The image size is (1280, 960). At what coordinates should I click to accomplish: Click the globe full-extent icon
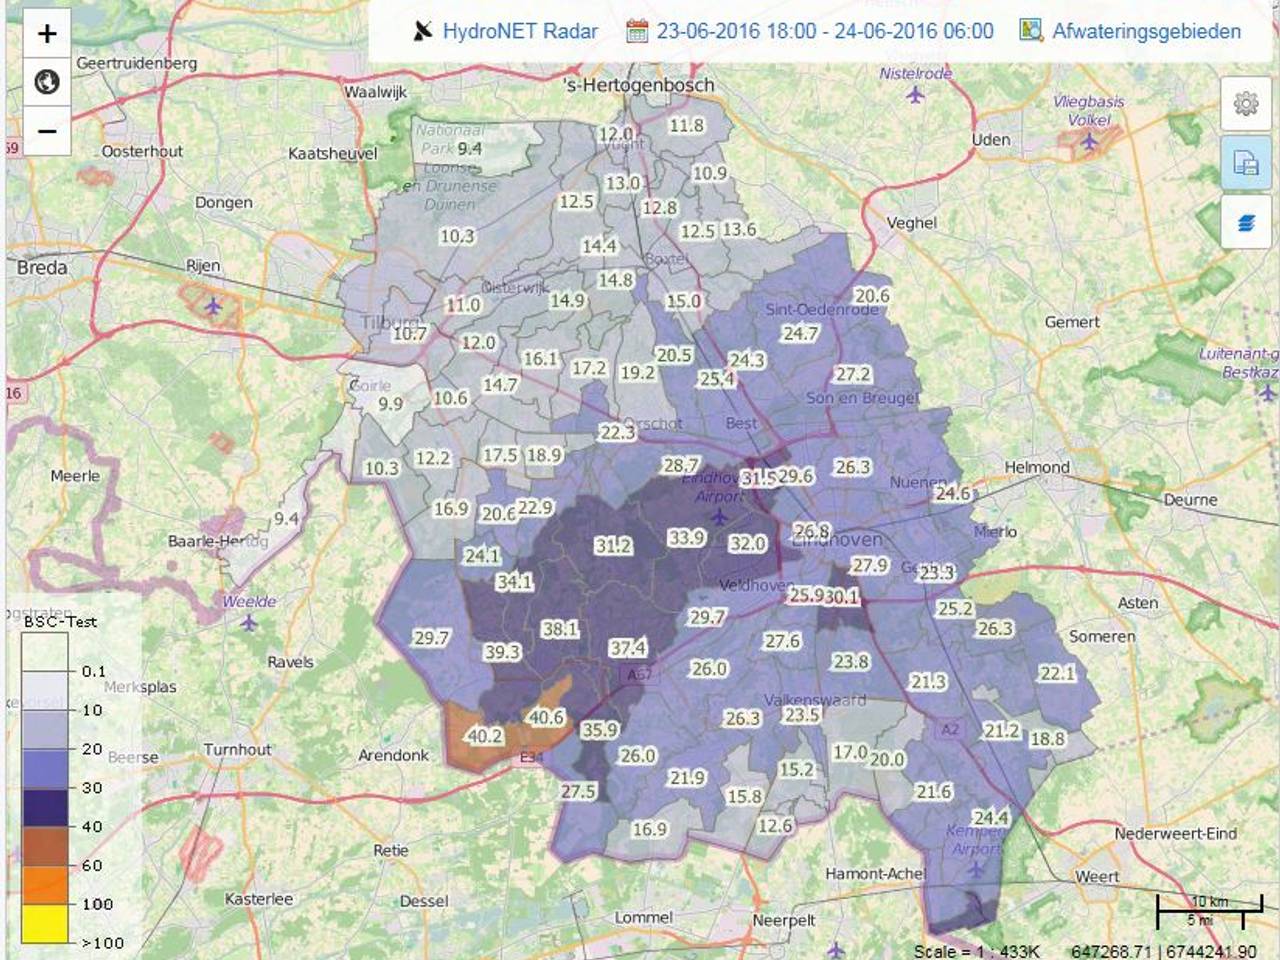coord(46,81)
